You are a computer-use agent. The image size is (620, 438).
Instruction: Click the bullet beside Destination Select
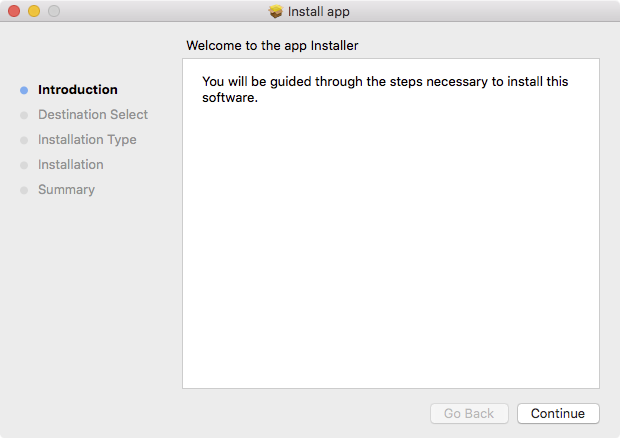pos(24,115)
